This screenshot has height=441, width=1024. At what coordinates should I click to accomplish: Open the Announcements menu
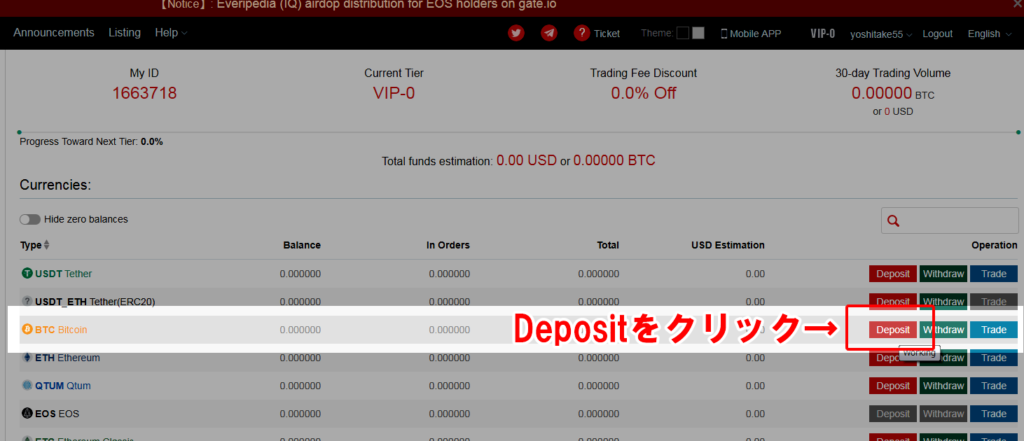[54, 33]
